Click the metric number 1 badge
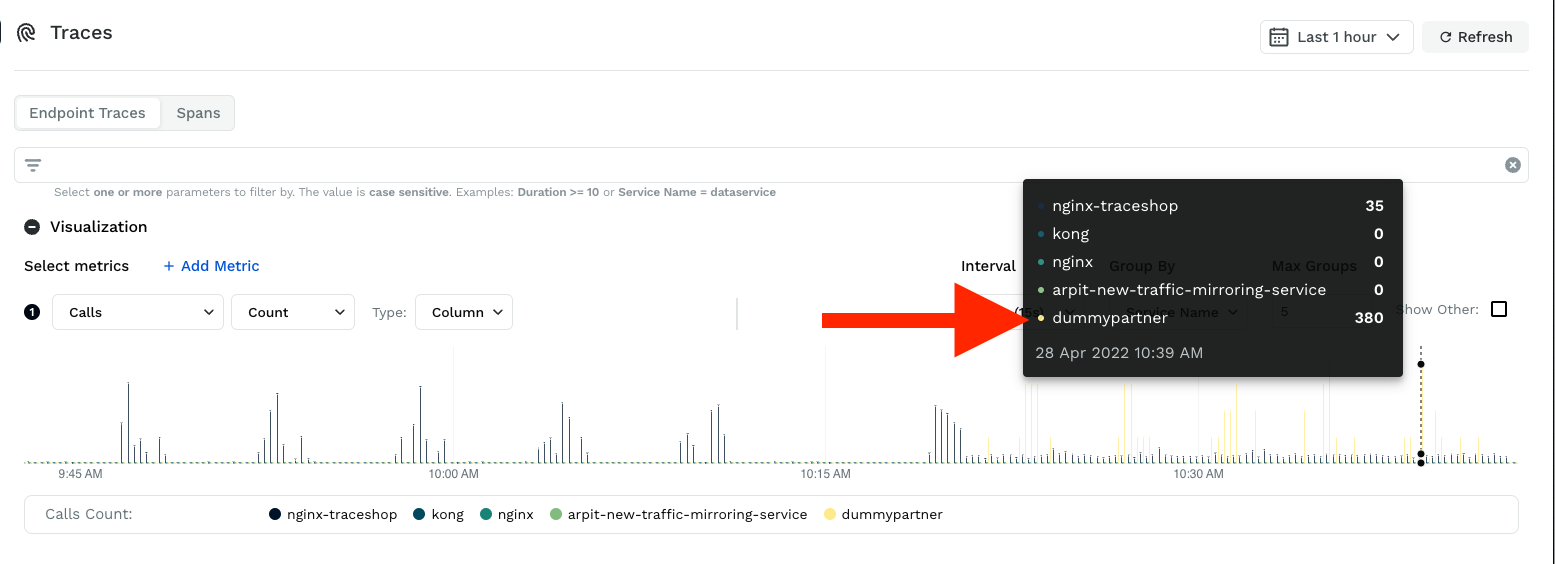The image size is (1555, 564). [x=32, y=312]
